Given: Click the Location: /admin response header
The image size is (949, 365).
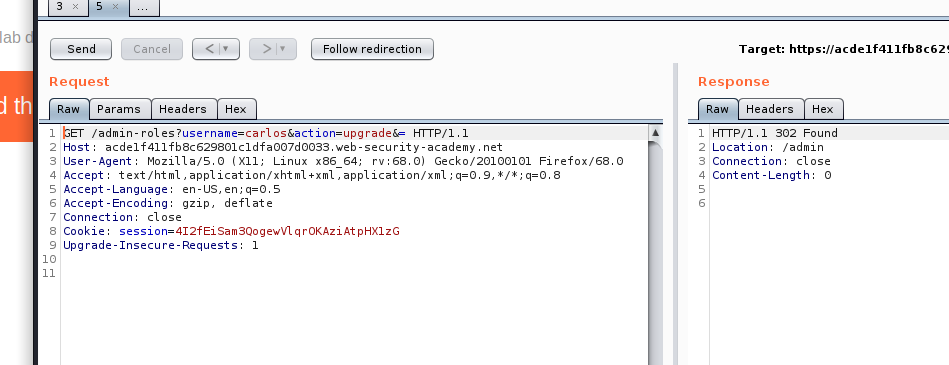Looking at the screenshot, I should point(767,147).
